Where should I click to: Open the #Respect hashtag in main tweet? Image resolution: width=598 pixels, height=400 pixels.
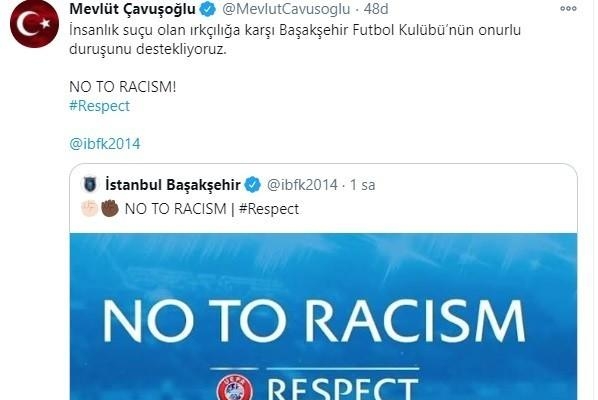(x=100, y=106)
